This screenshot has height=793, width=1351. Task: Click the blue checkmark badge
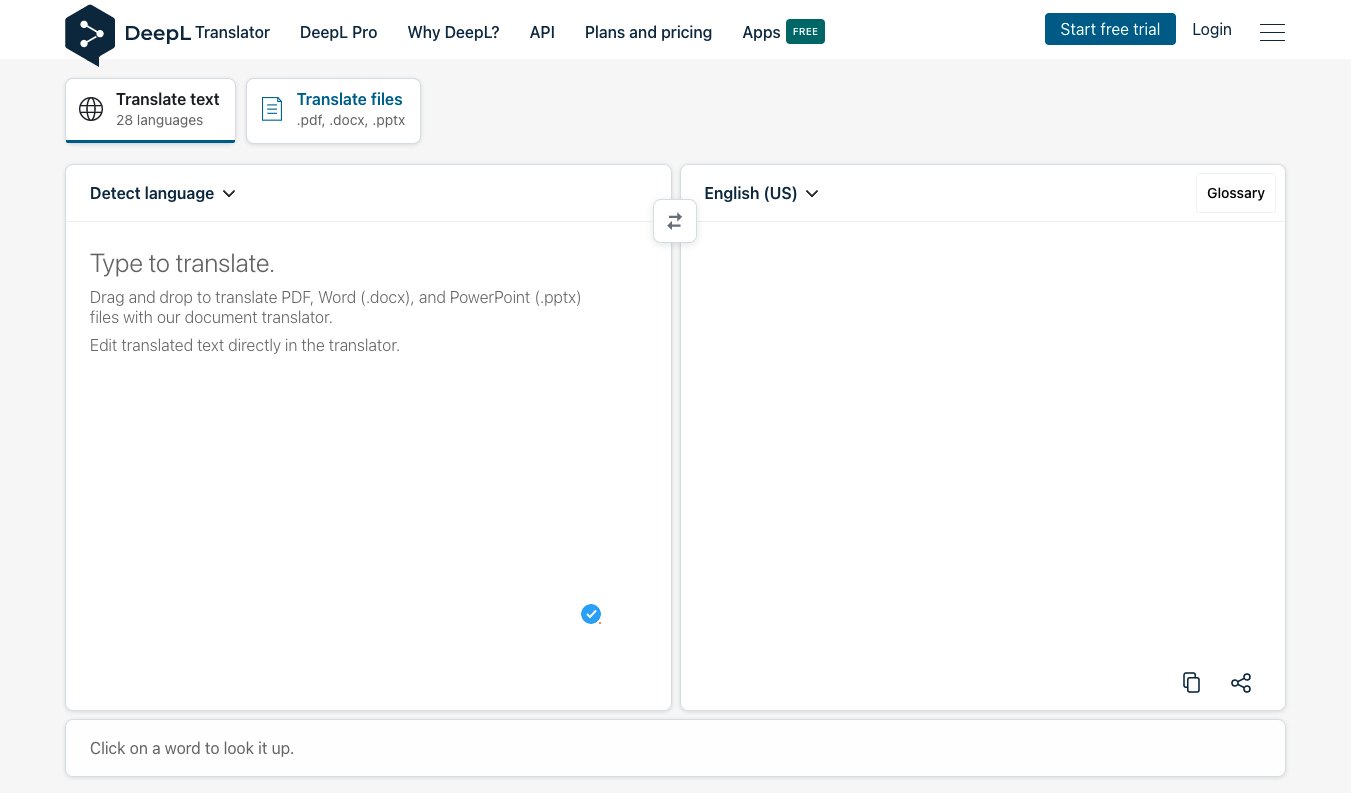[591, 614]
